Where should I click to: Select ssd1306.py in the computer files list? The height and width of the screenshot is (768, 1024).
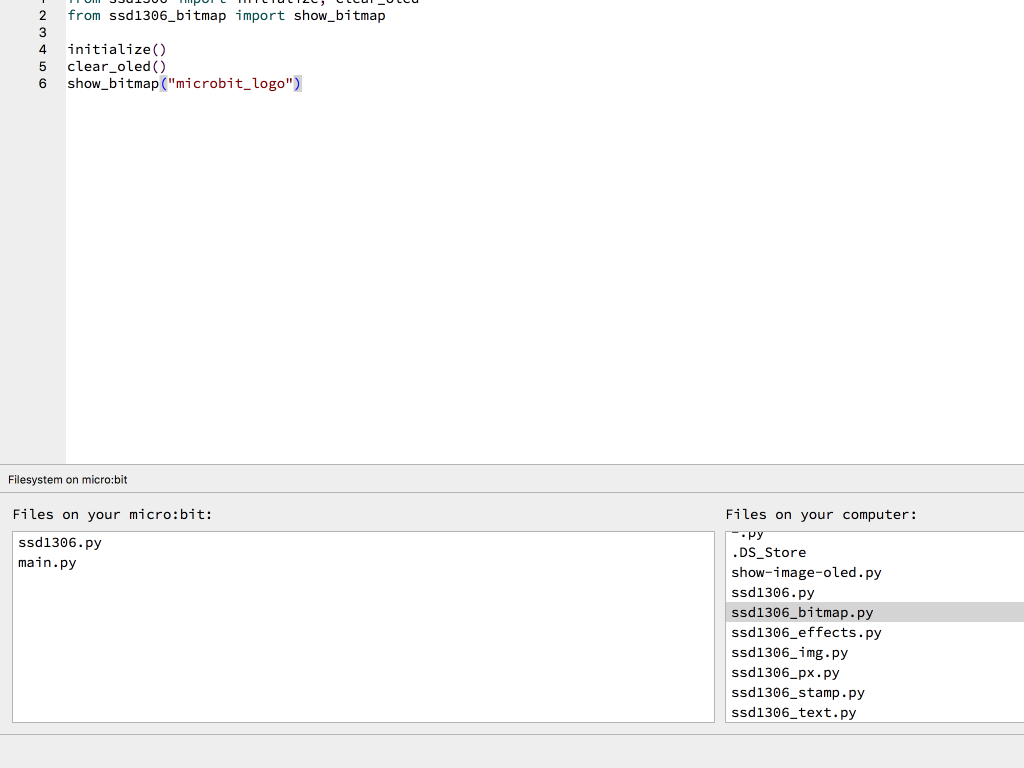(x=773, y=593)
